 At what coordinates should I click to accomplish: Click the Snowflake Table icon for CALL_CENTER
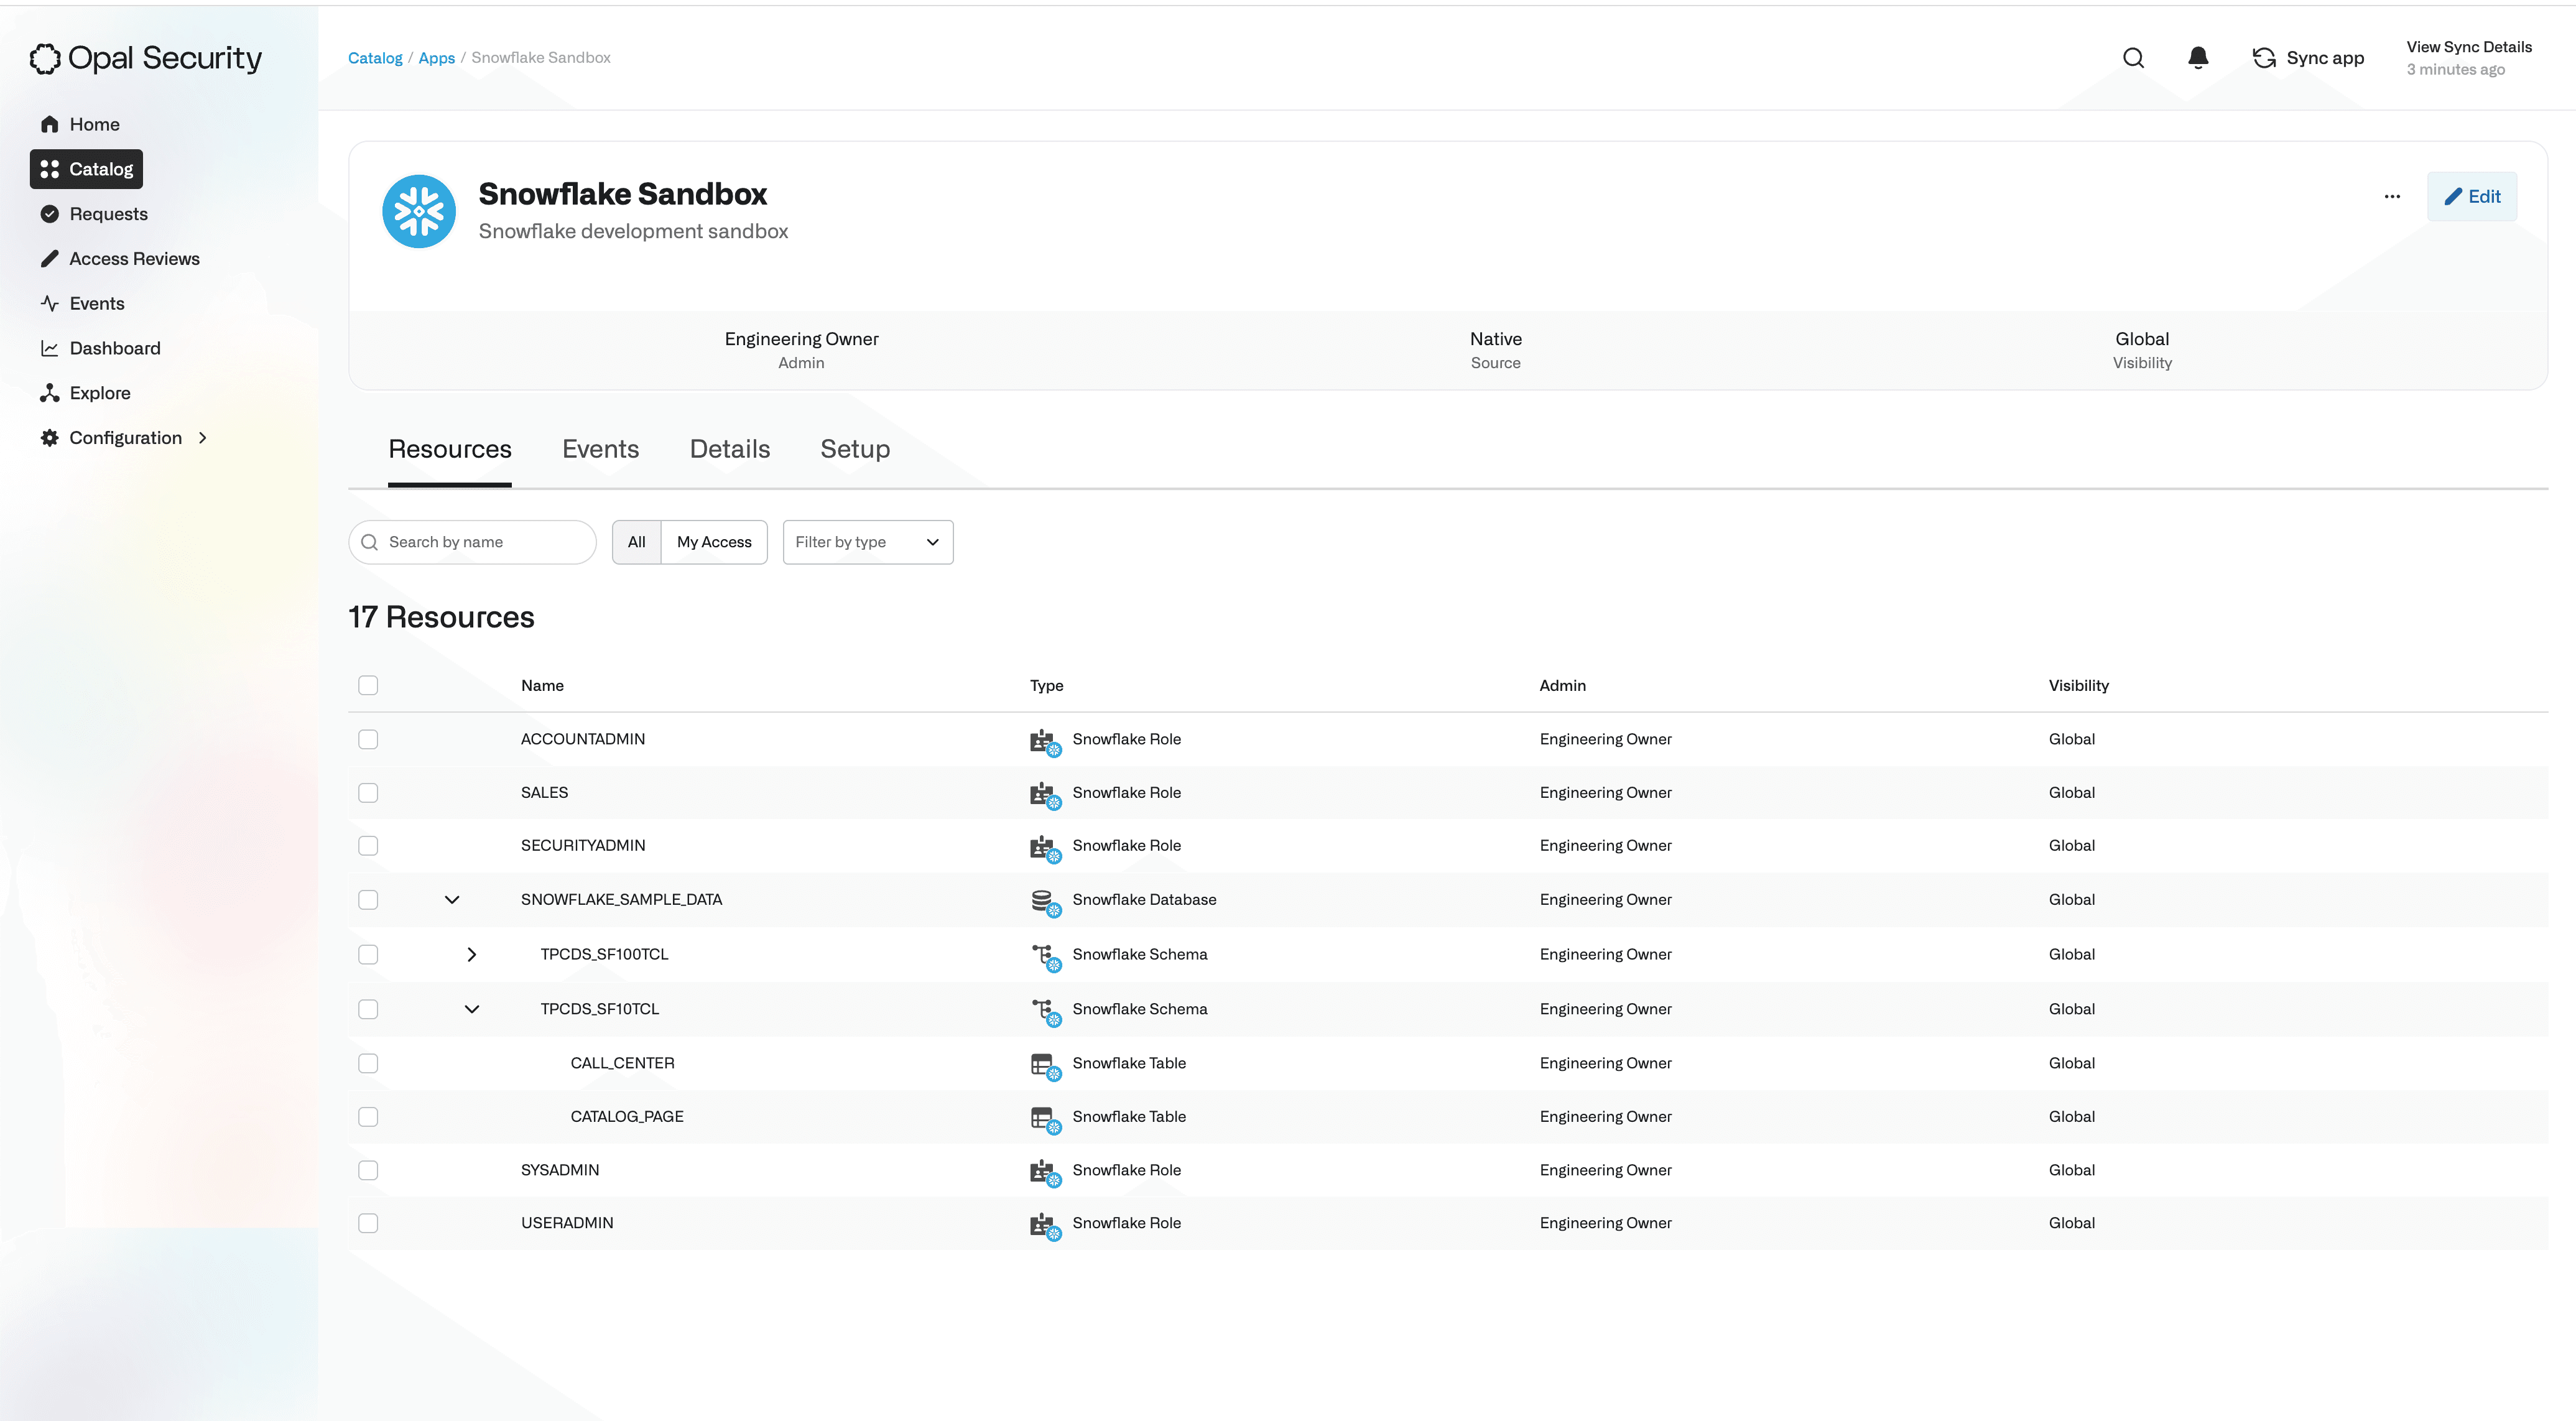[x=1045, y=1066]
